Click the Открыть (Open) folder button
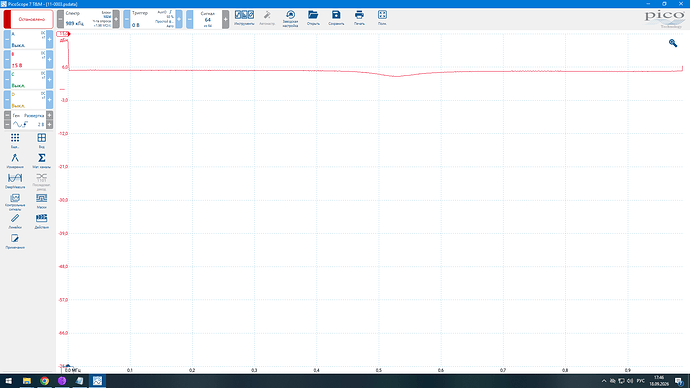 click(x=313, y=18)
